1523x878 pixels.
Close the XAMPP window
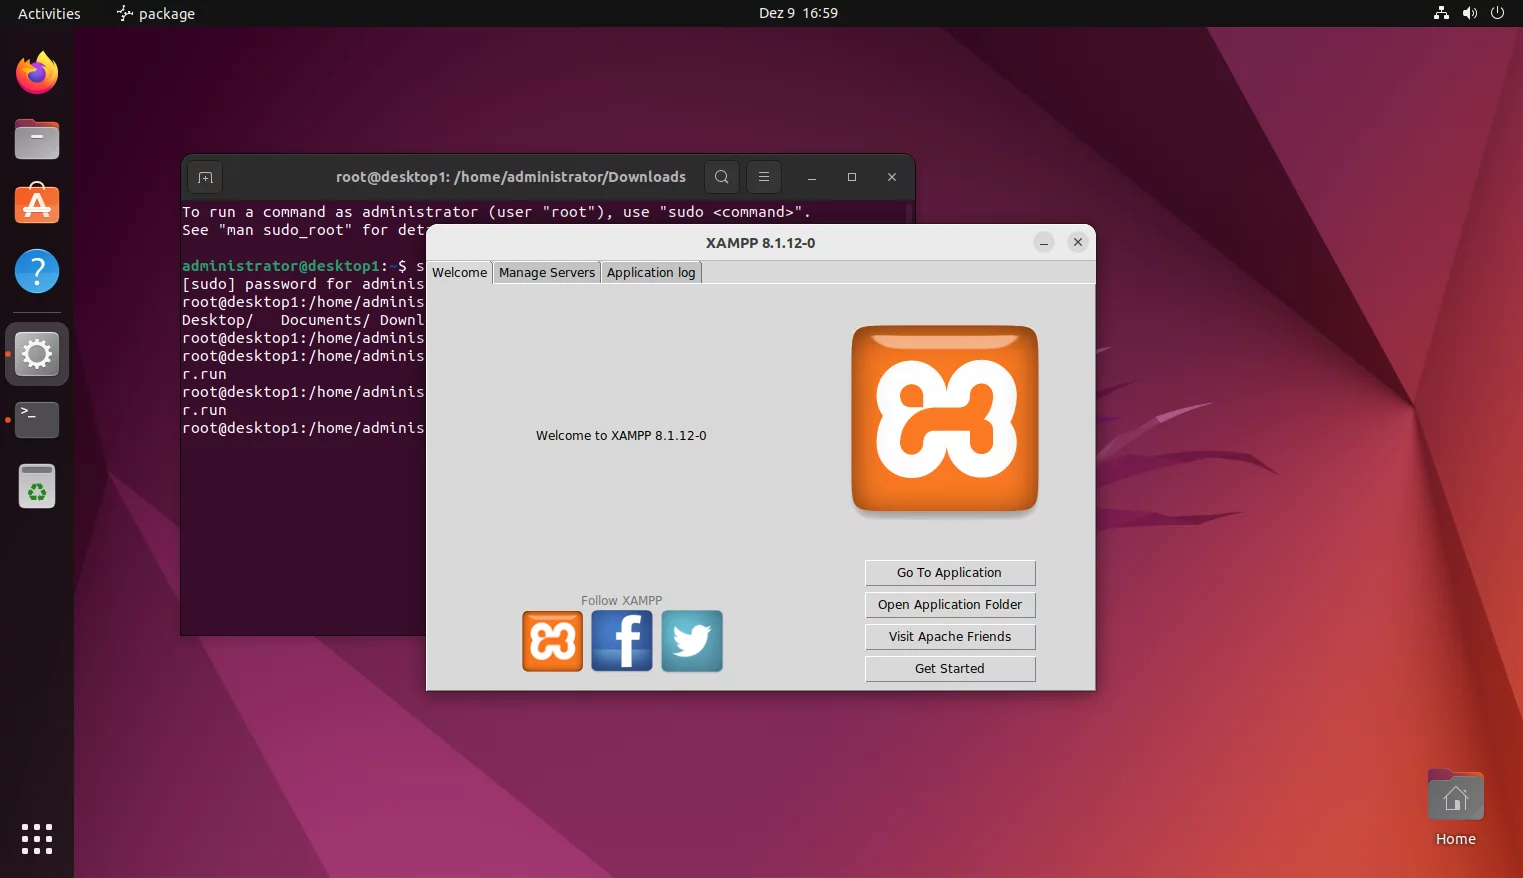coord(1077,242)
